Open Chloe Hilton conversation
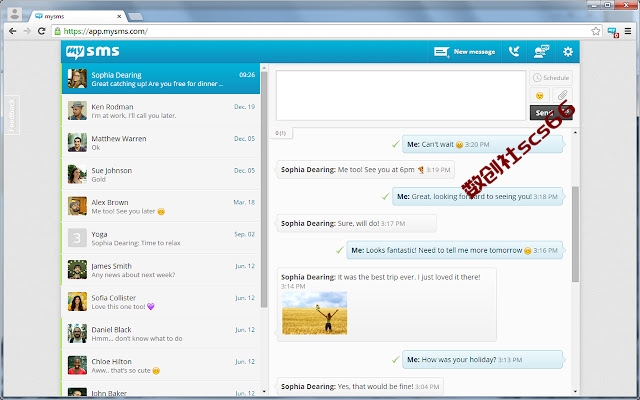 pyautogui.click(x=161, y=365)
